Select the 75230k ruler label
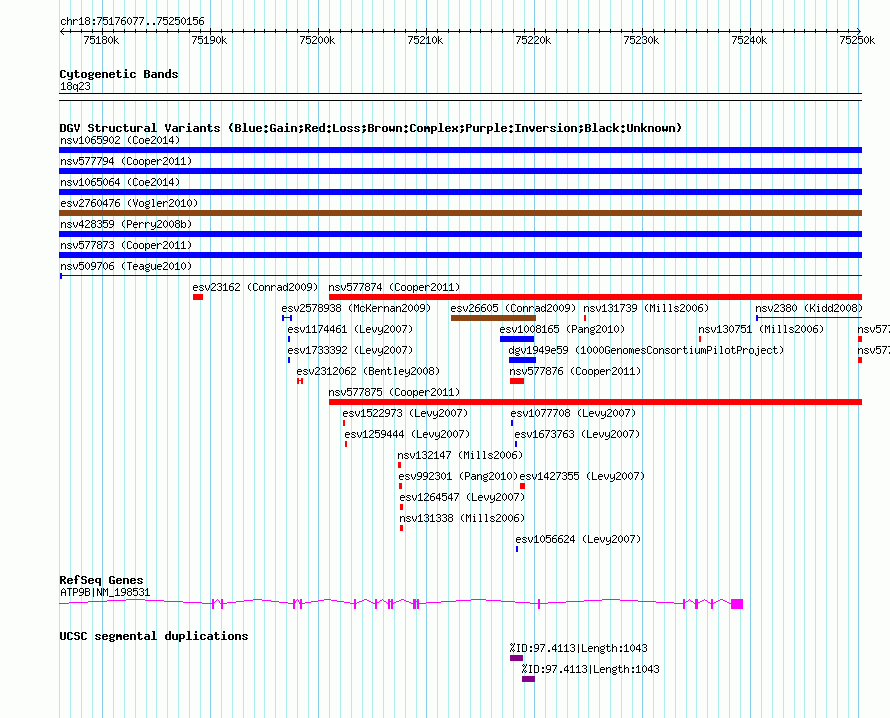Image resolution: width=890 pixels, height=718 pixels. 641,40
